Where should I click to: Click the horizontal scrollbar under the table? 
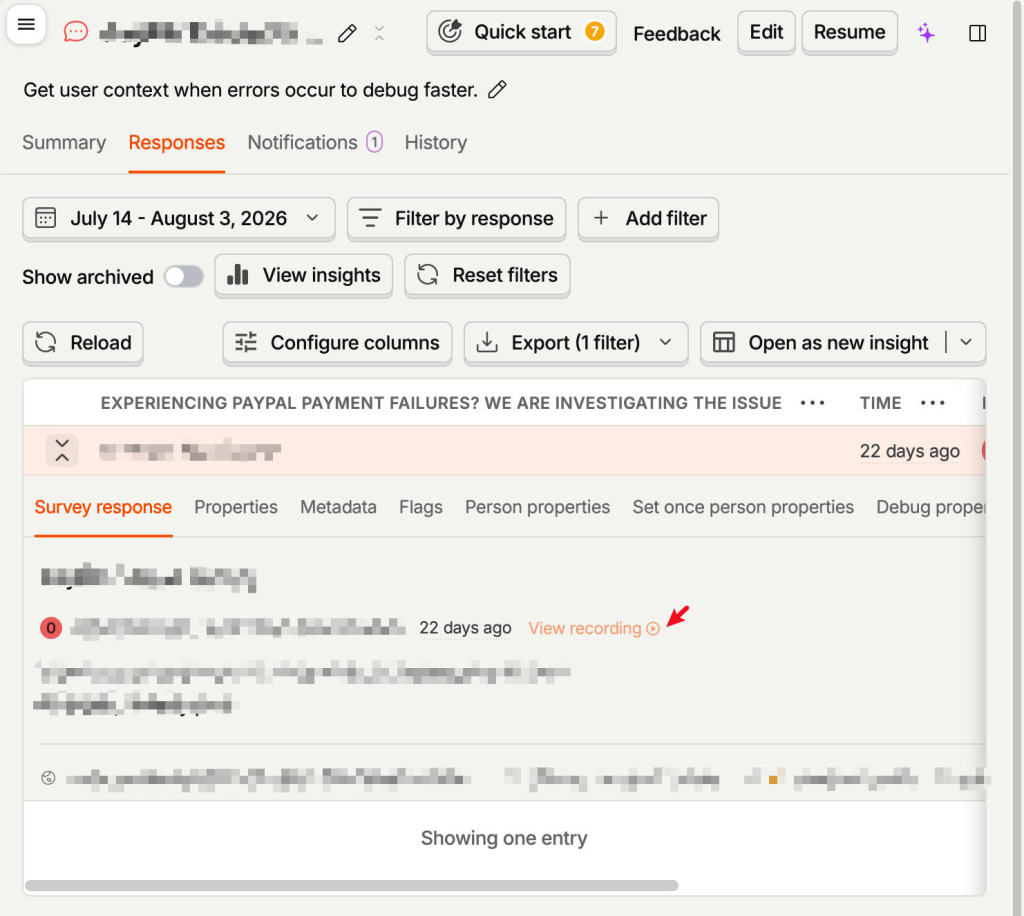click(x=351, y=885)
